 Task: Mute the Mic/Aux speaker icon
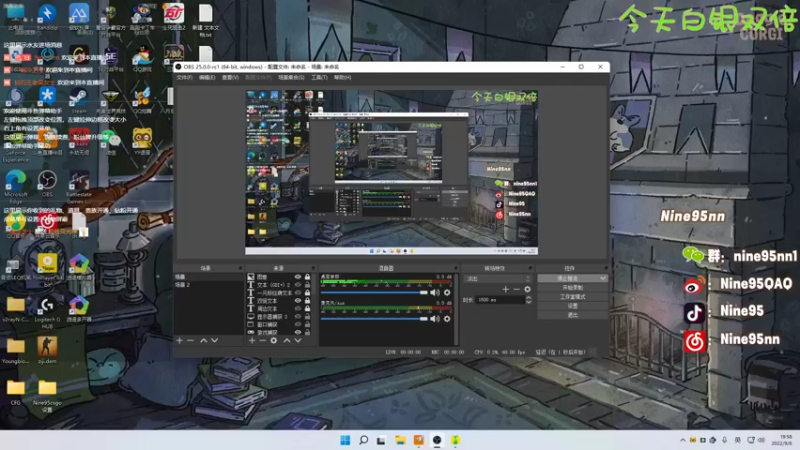[x=435, y=319]
